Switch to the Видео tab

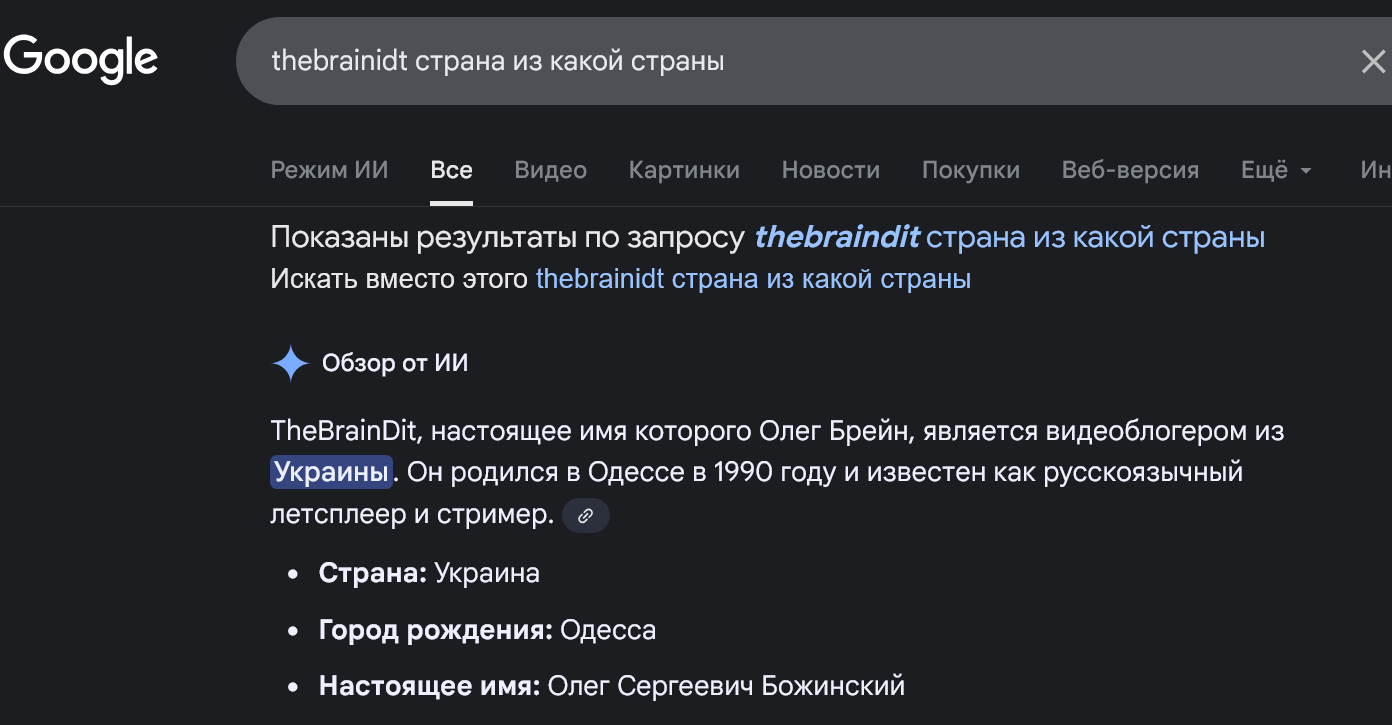[550, 170]
